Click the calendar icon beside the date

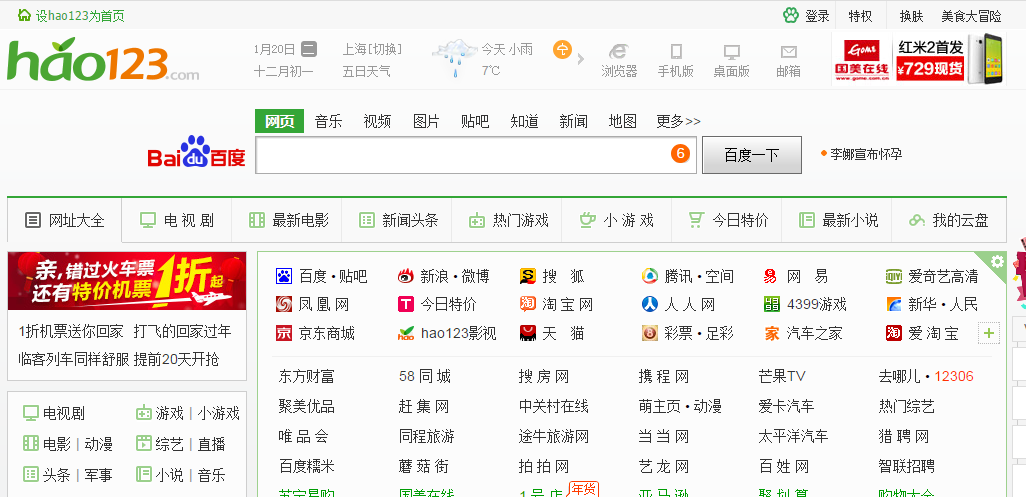[309, 49]
